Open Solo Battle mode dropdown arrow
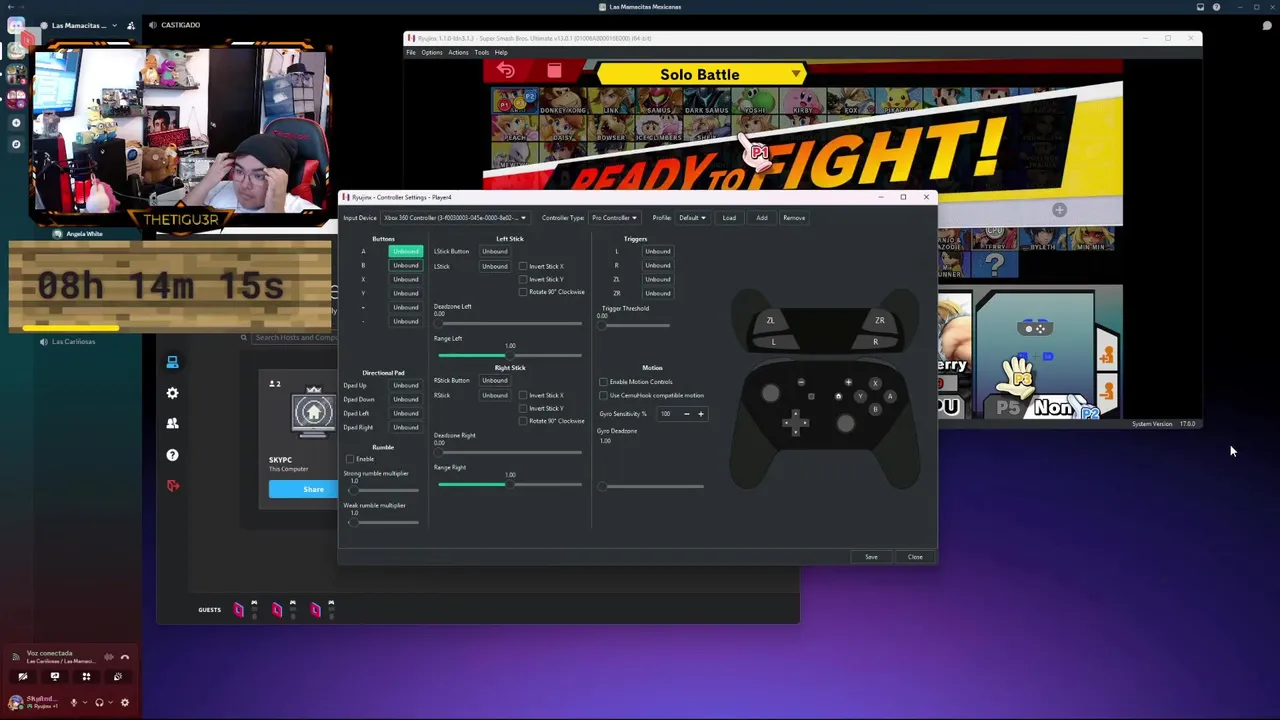This screenshot has width=1280, height=720. [796, 74]
